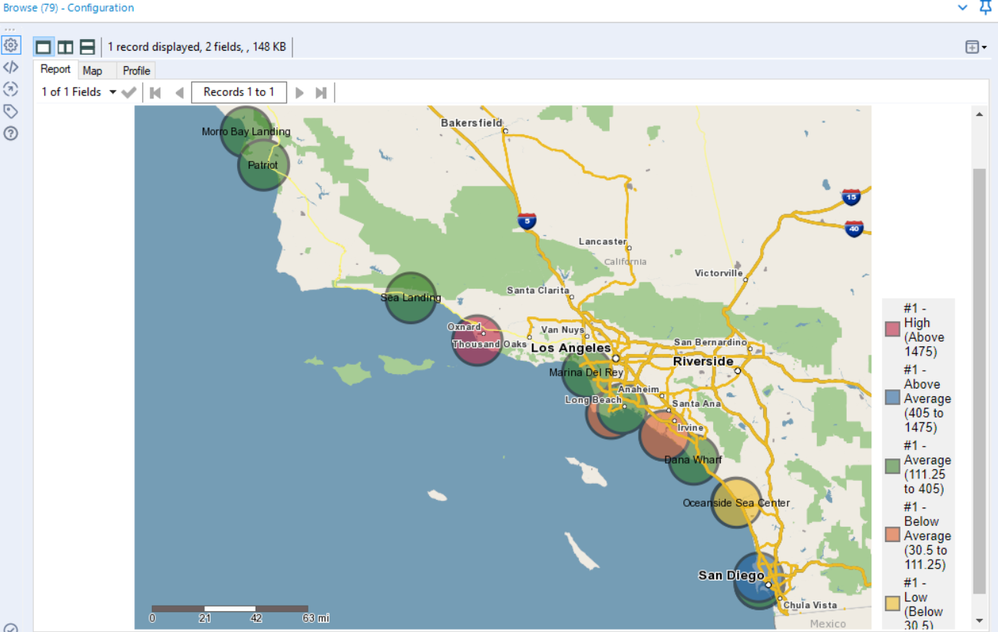998x632 pixels.
Task: Toggle side-by-side split layout view
Action: (65, 47)
